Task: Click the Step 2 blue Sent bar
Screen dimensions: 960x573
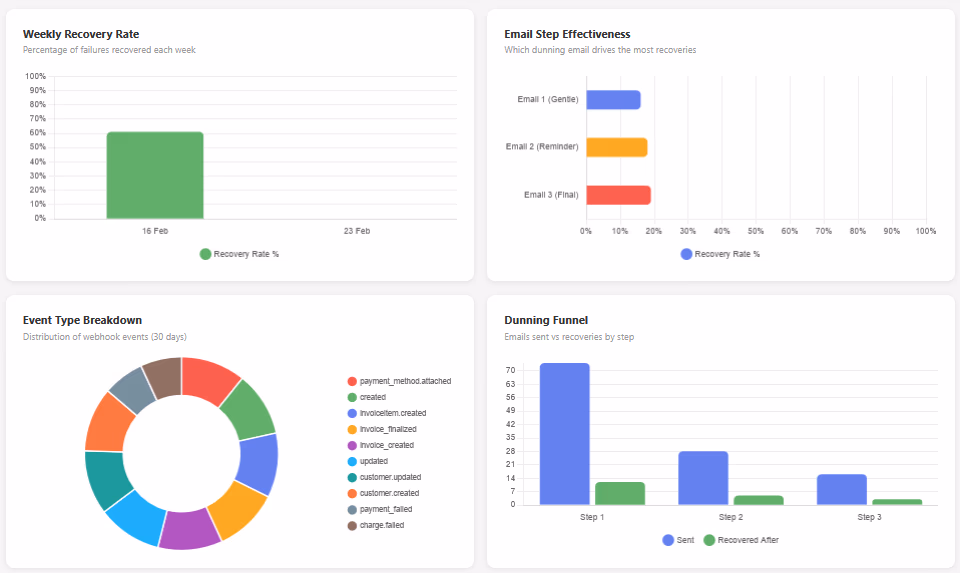Action: pyautogui.click(x=703, y=478)
